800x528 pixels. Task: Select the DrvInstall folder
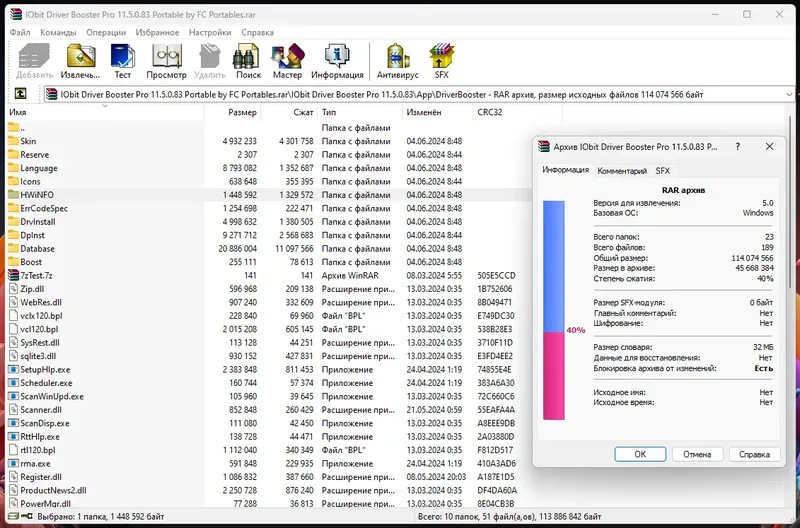tap(38, 221)
